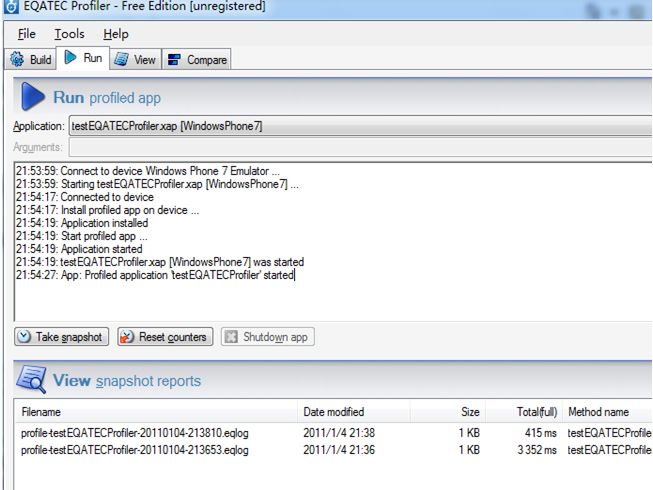The image size is (653, 490).
Task: Click the EQATEC Profiler title bar icon
Action: pyautogui.click(x=11, y=6)
